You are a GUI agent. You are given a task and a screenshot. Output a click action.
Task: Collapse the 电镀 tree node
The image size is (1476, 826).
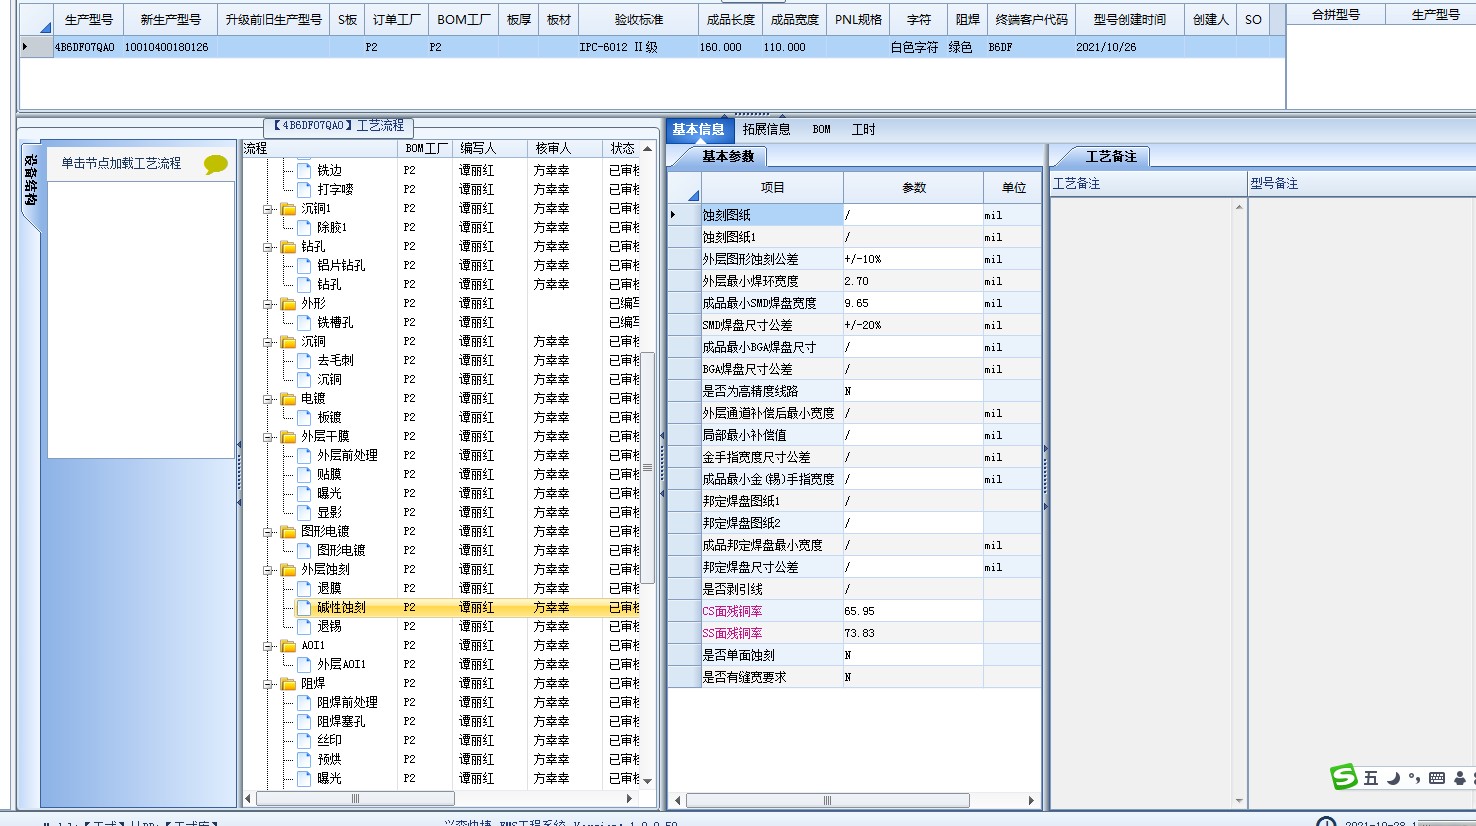[268, 399]
